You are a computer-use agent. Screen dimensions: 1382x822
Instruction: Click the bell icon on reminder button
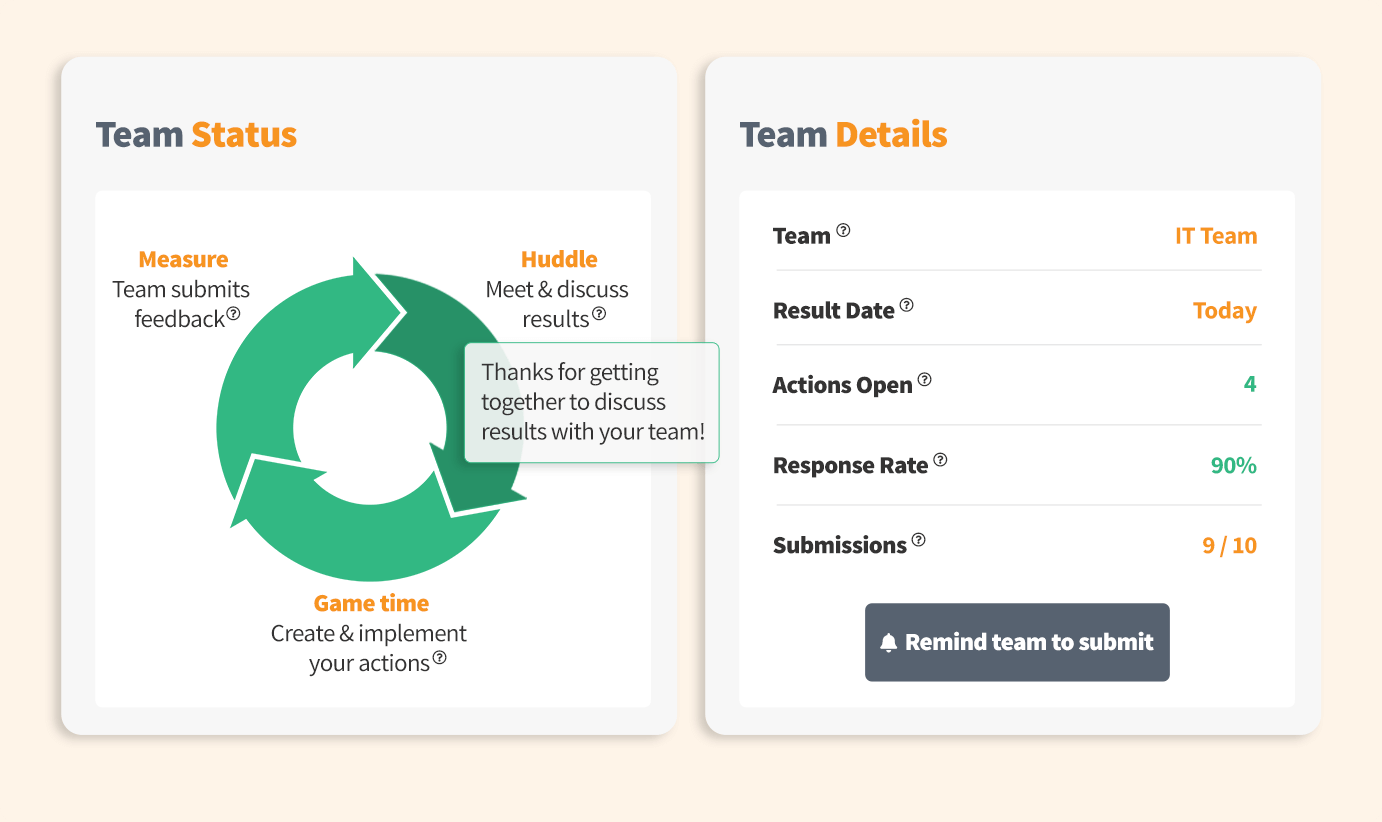click(x=888, y=643)
